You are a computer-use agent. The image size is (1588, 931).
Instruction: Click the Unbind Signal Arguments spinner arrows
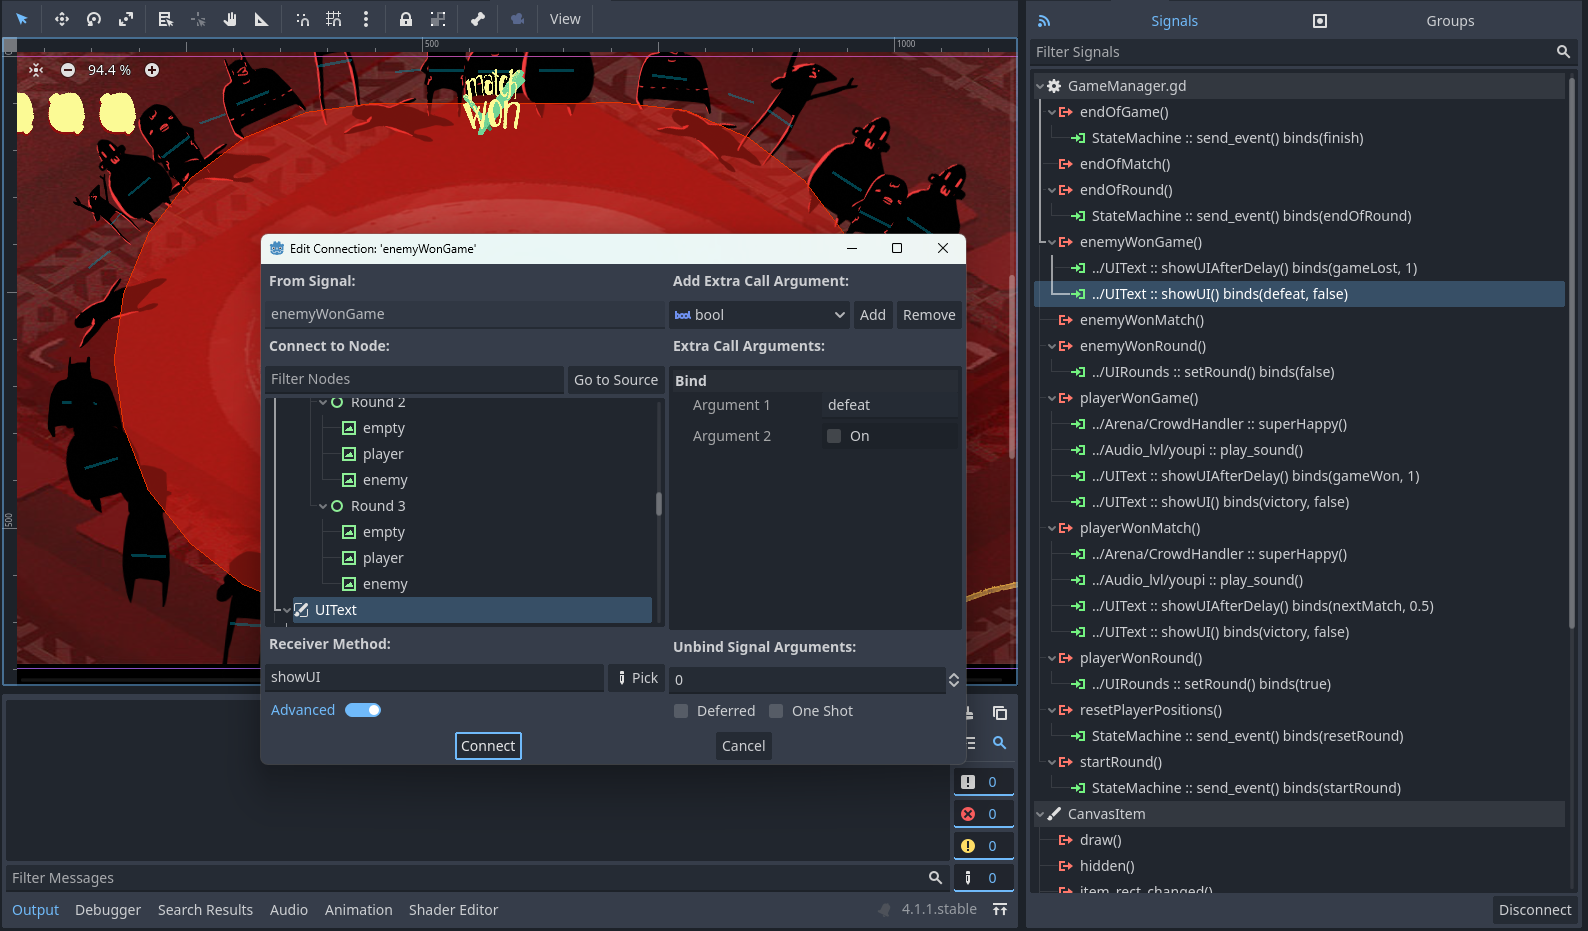[x=954, y=680]
